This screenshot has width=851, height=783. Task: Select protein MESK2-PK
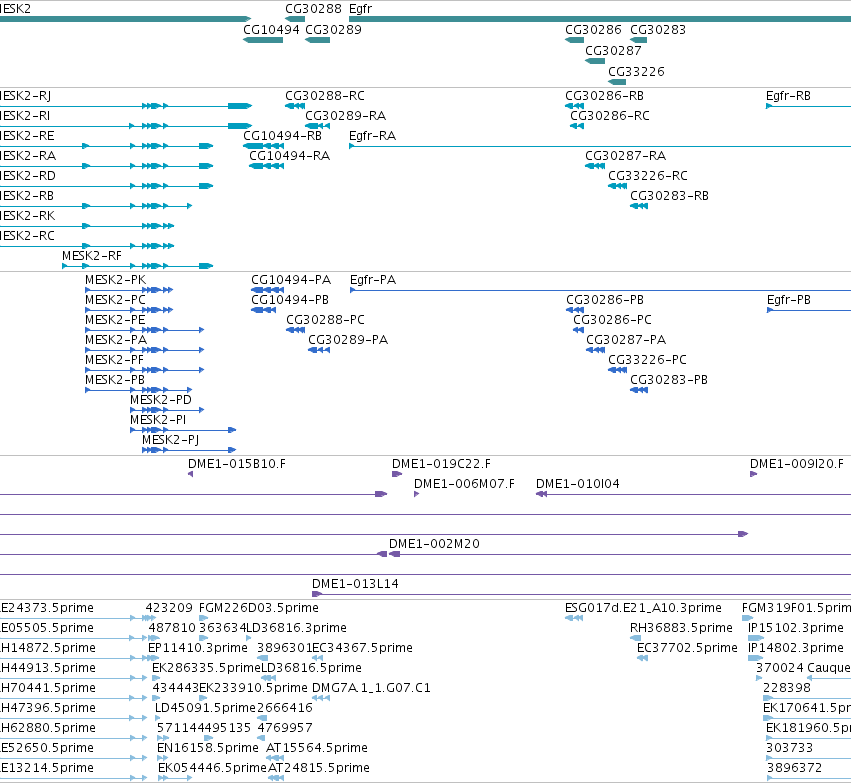point(115,279)
